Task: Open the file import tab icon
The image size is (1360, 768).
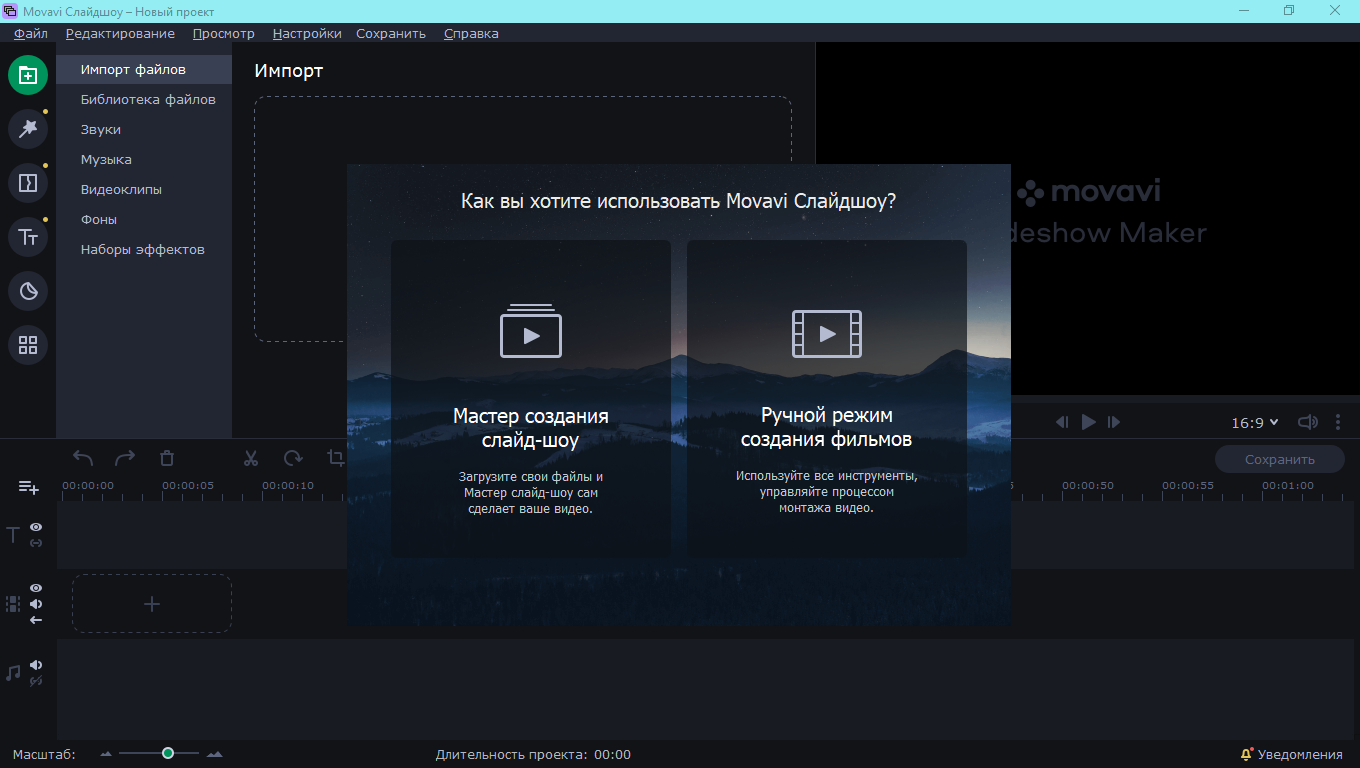Action: point(28,75)
